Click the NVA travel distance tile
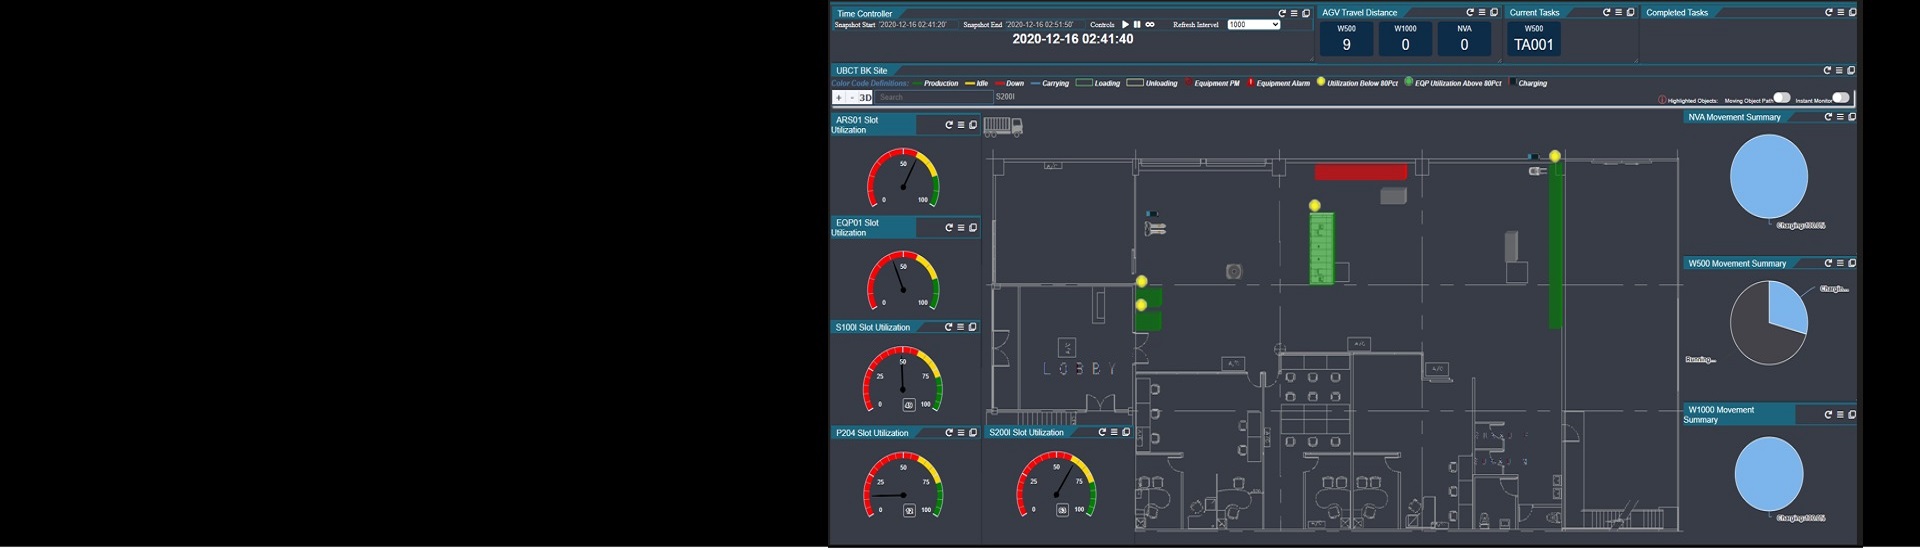Image resolution: width=1920 pixels, height=550 pixels. 1464,39
